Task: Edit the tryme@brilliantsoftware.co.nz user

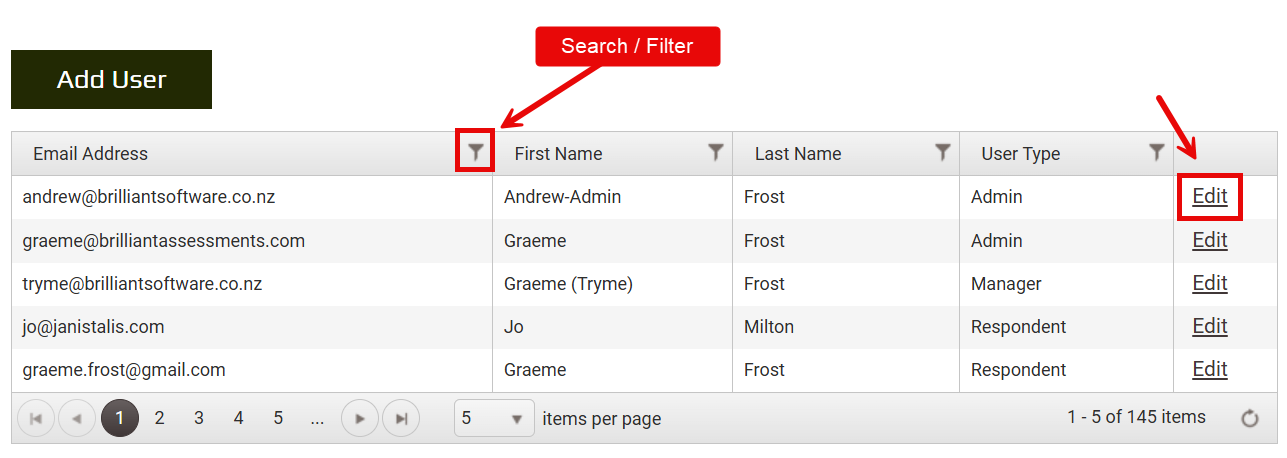Action: 1209,284
